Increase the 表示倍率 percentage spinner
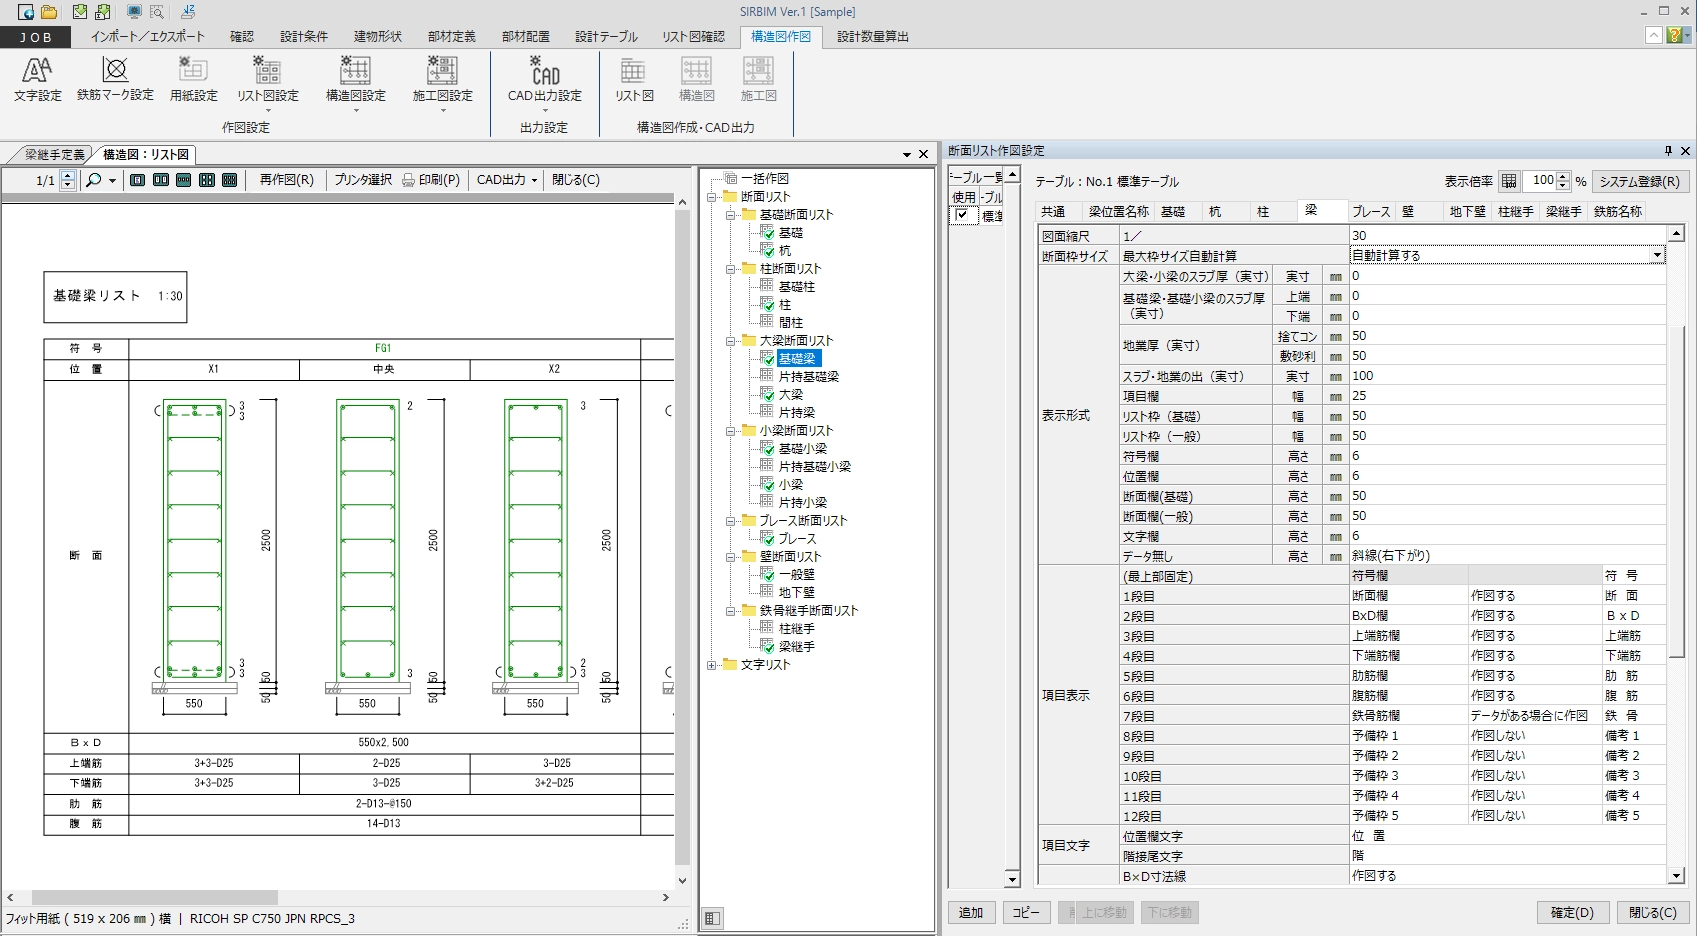 point(1564,176)
